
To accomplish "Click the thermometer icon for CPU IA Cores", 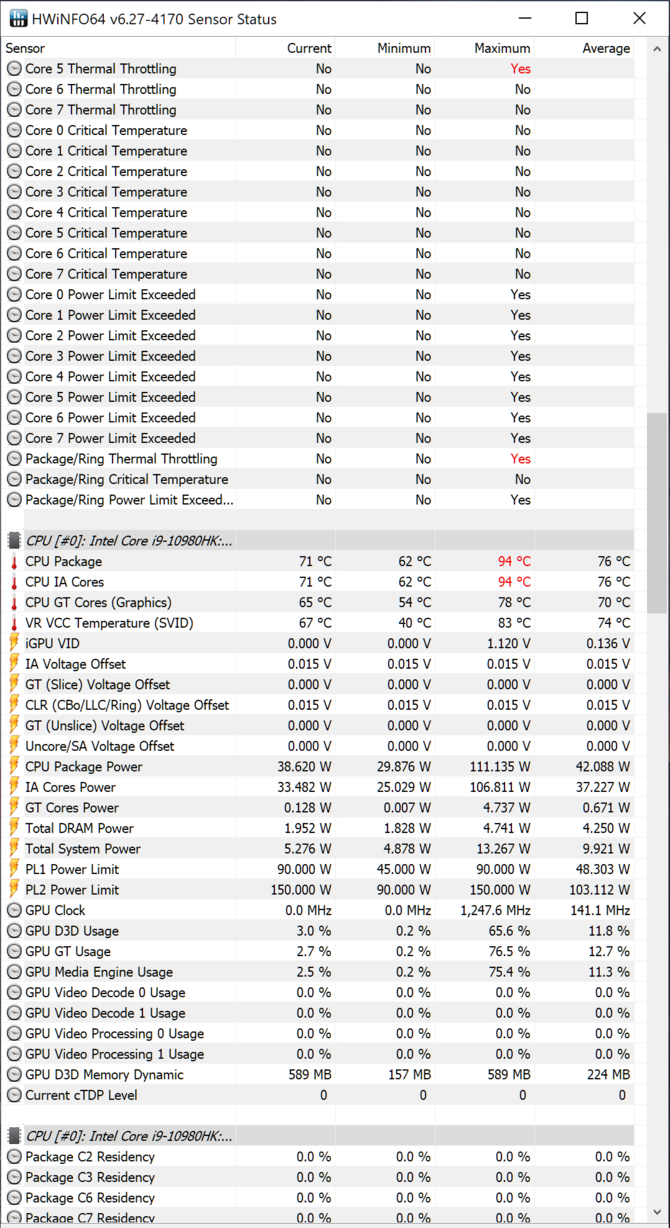I will tap(14, 582).
